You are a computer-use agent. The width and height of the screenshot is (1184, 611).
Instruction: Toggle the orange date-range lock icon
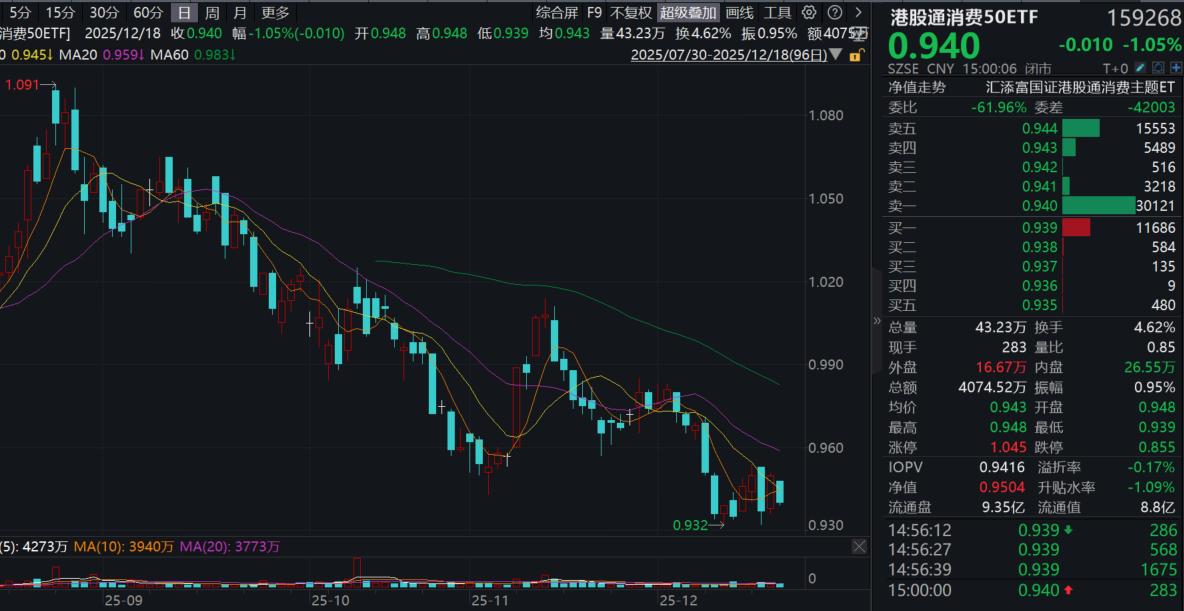tap(855, 55)
